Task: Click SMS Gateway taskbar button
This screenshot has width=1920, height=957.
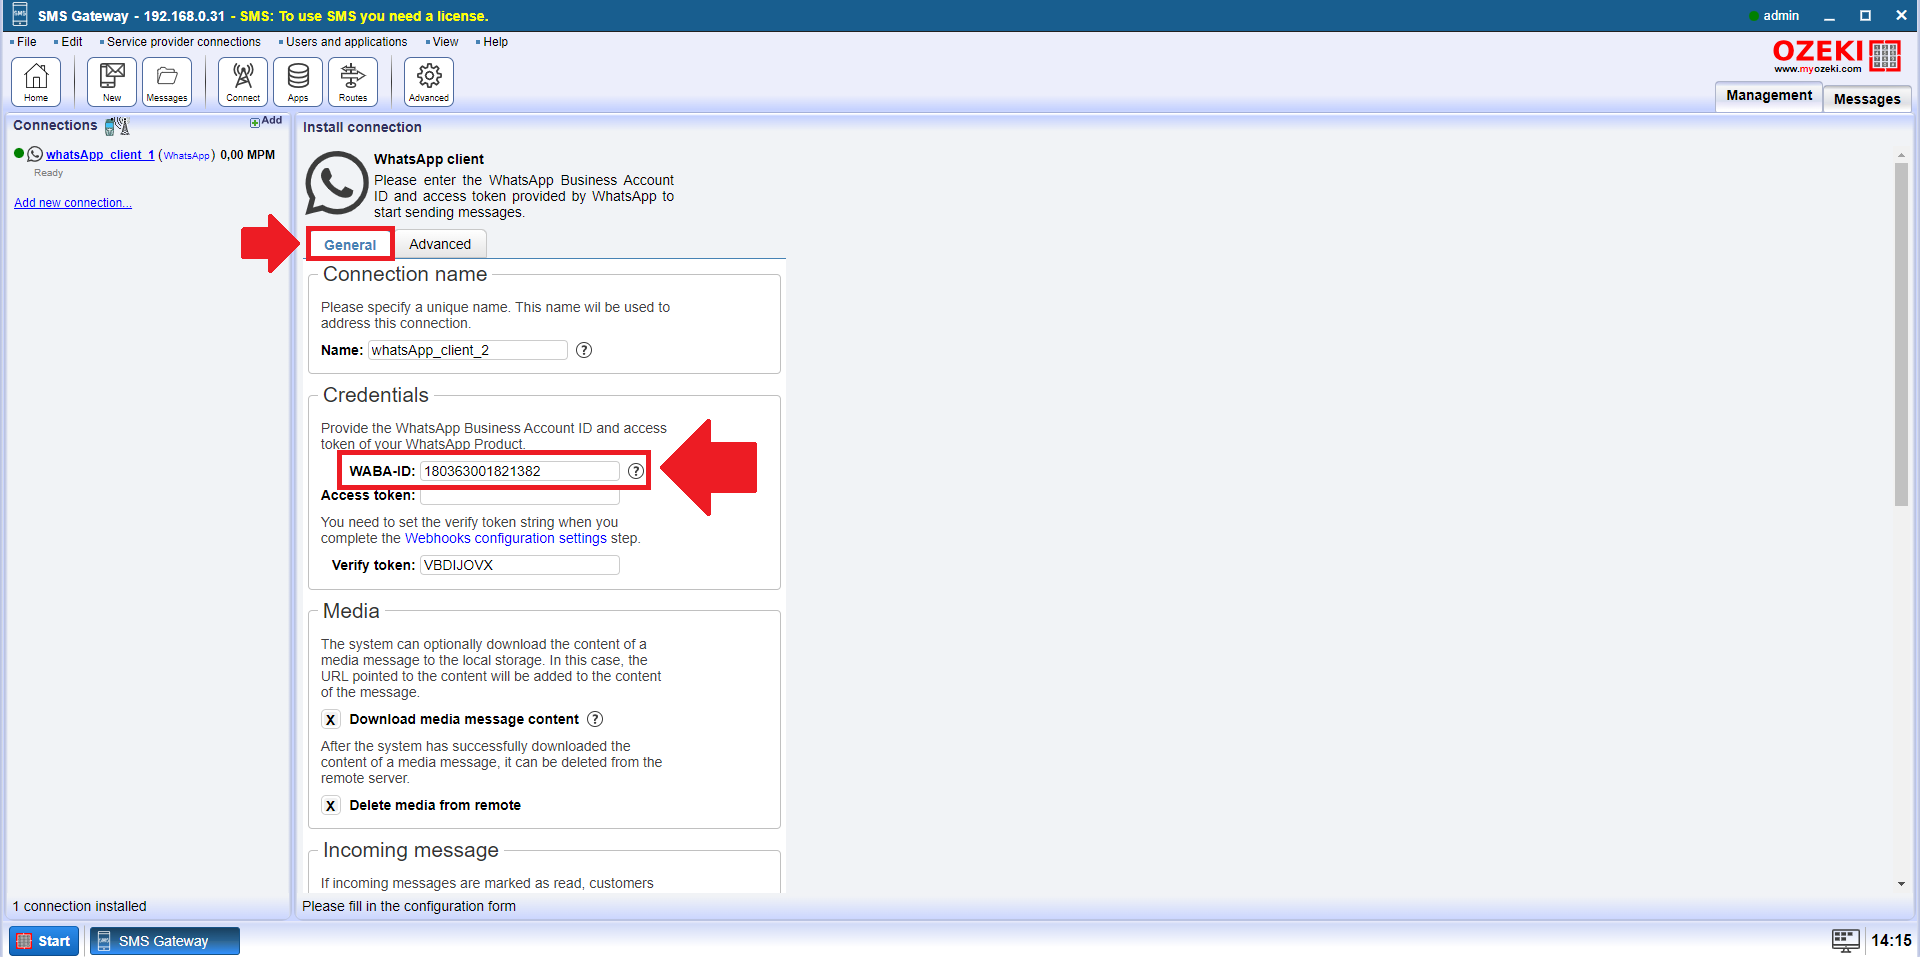Action: pos(165,941)
